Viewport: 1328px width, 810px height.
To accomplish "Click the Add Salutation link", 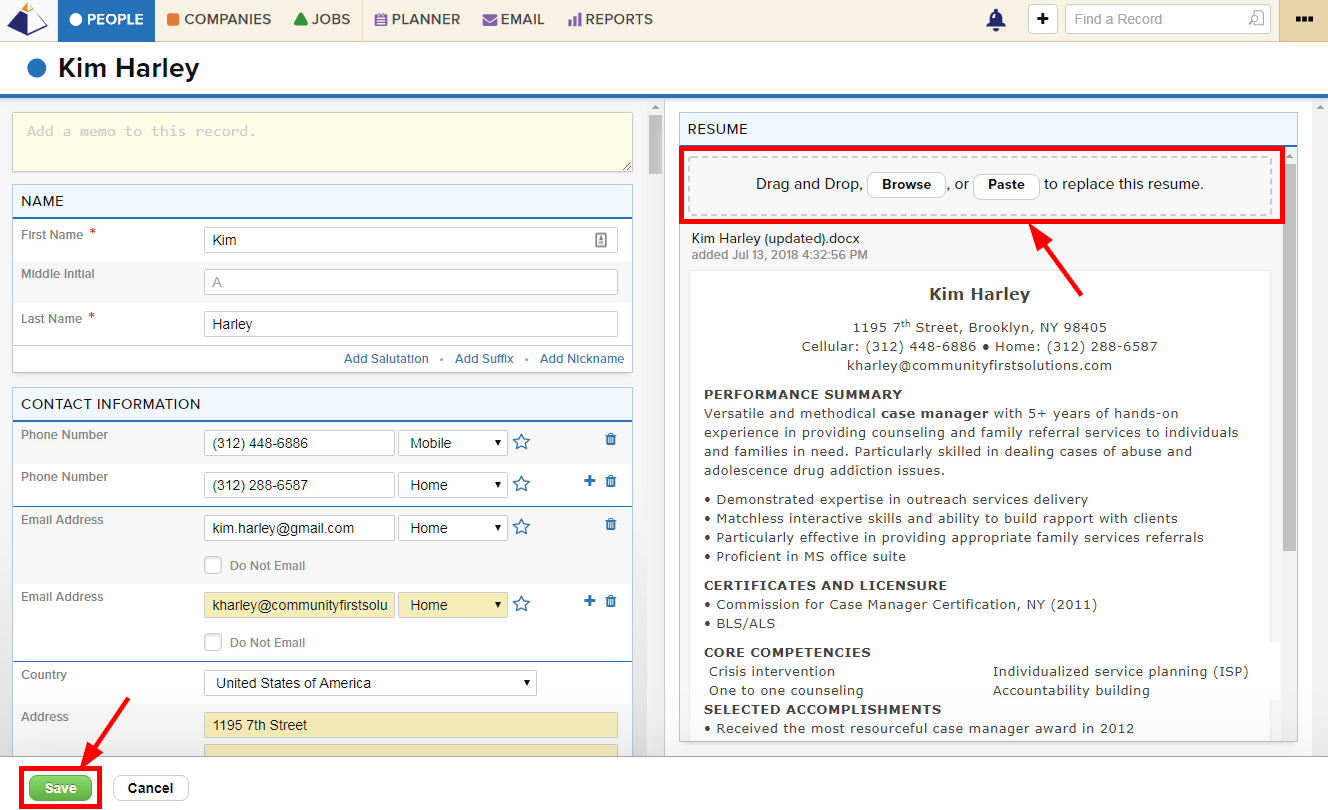I will (386, 359).
